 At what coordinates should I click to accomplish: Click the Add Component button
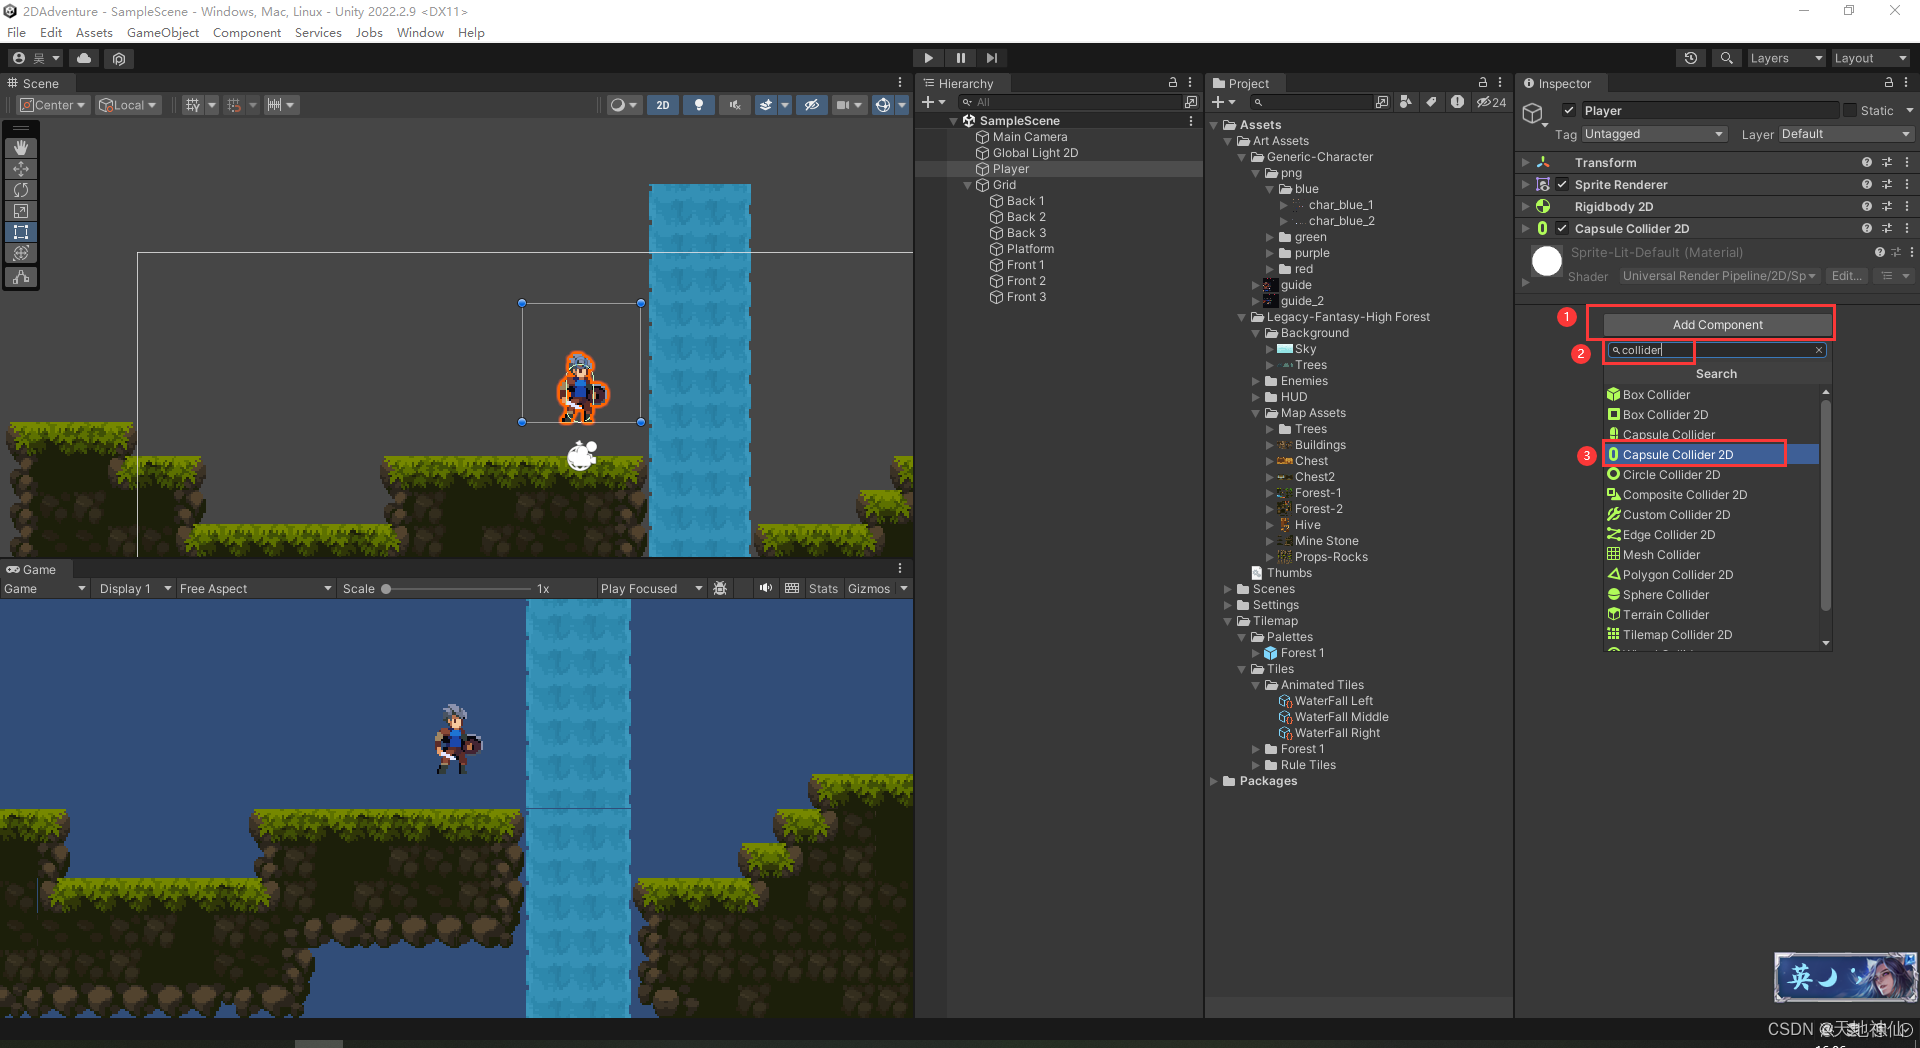1718,325
